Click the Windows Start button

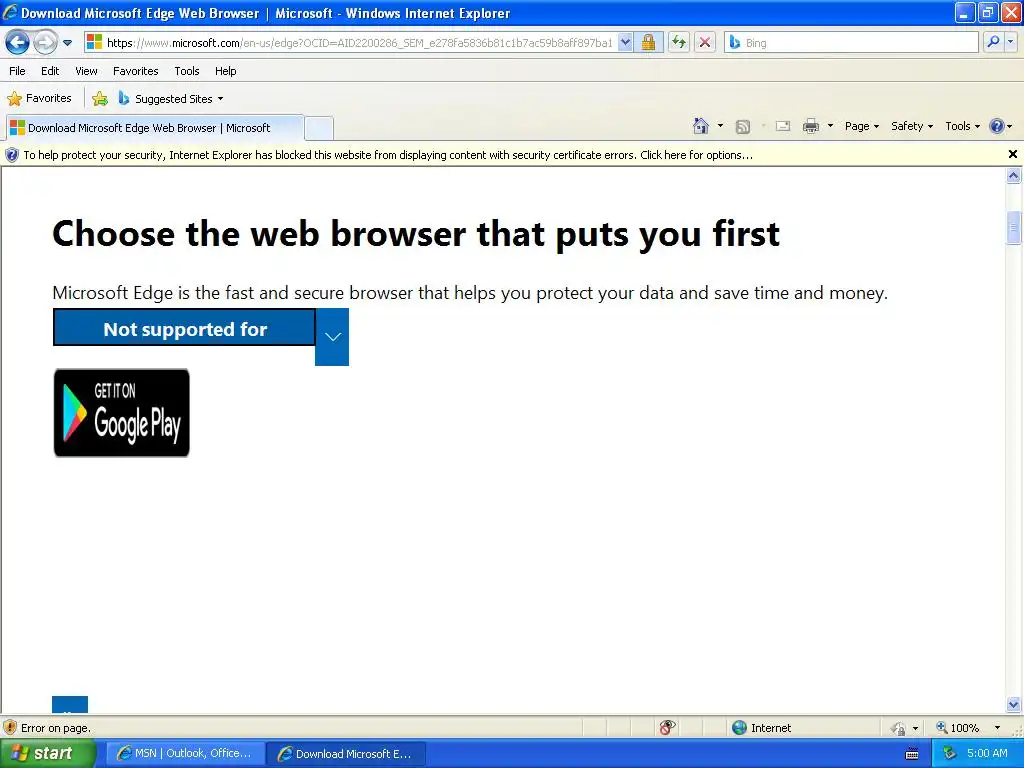click(x=47, y=754)
